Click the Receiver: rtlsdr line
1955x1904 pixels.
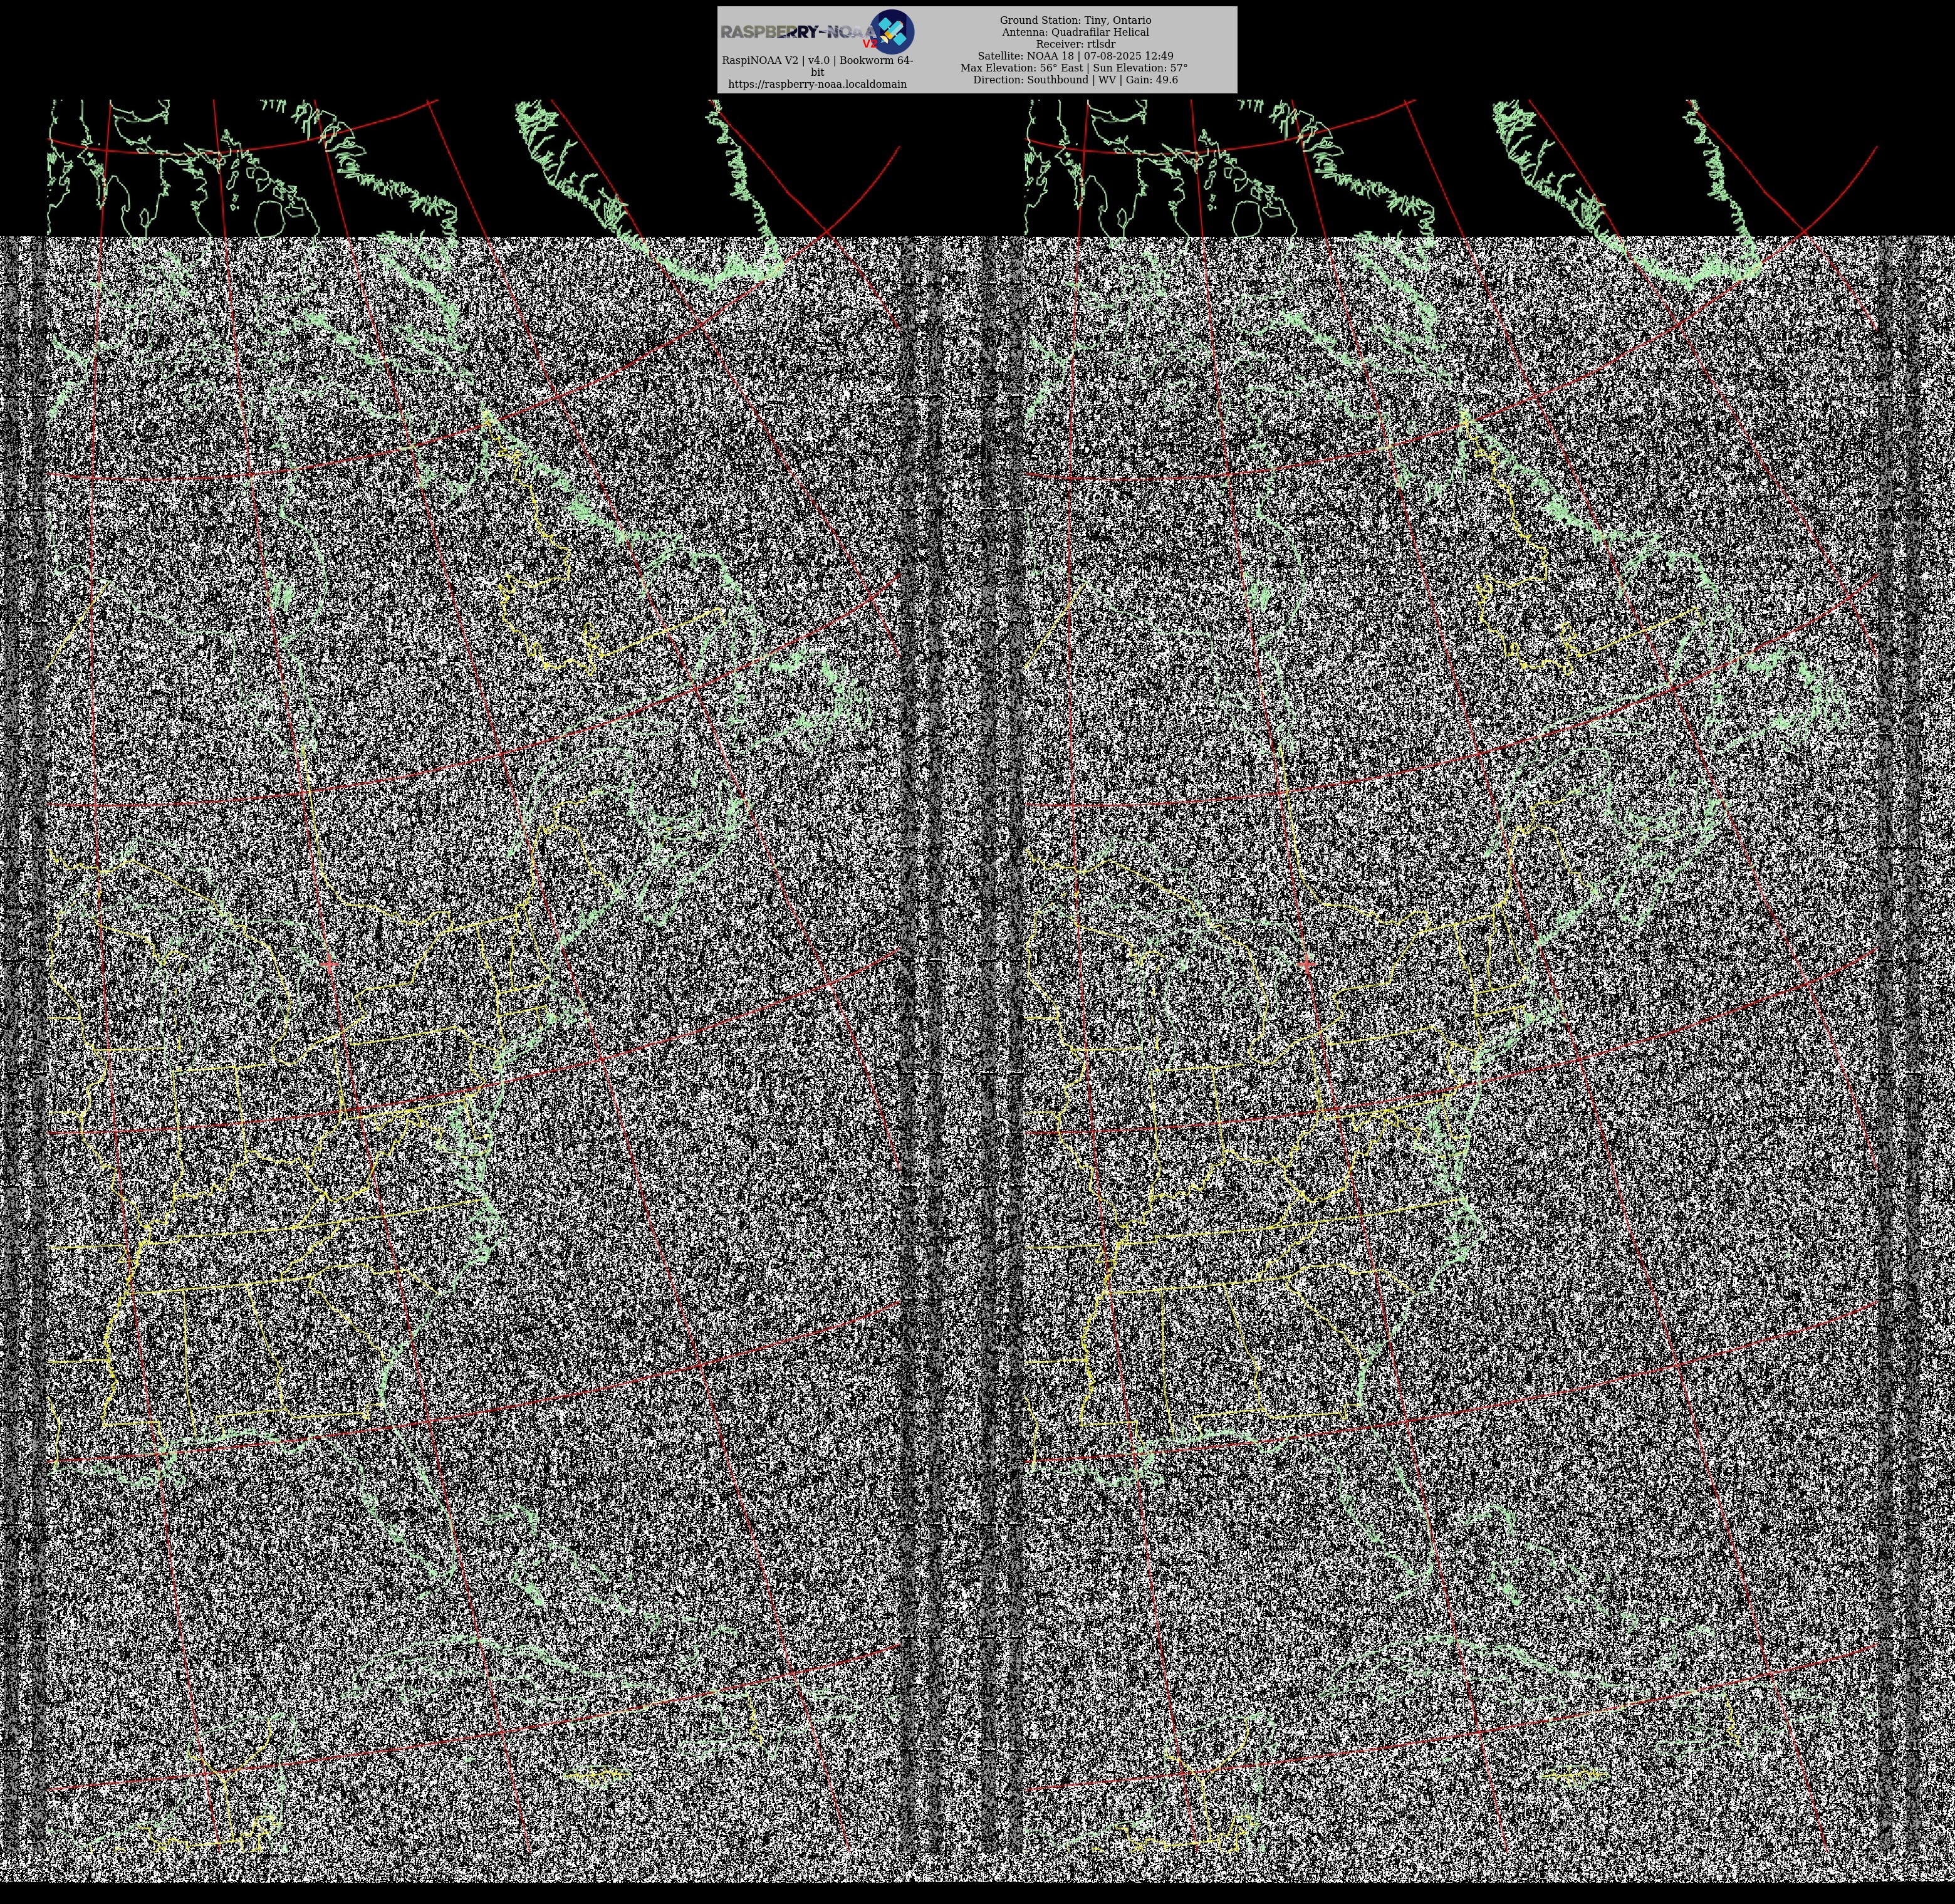pyautogui.click(x=1075, y=44)
